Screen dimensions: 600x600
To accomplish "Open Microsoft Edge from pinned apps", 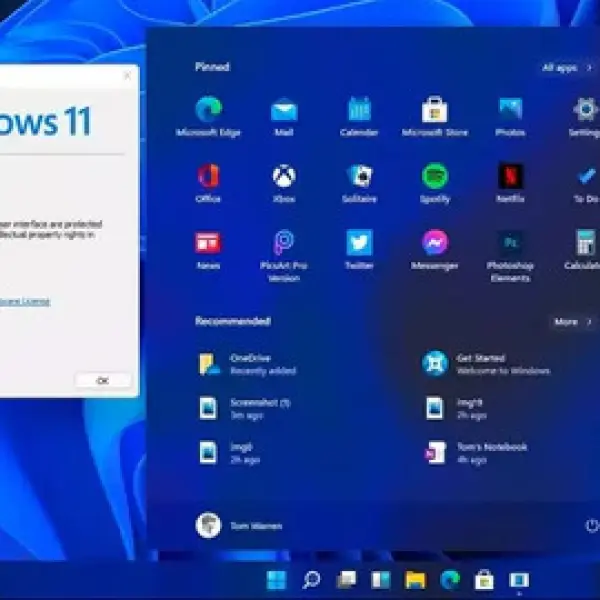I will coord(209,110).
